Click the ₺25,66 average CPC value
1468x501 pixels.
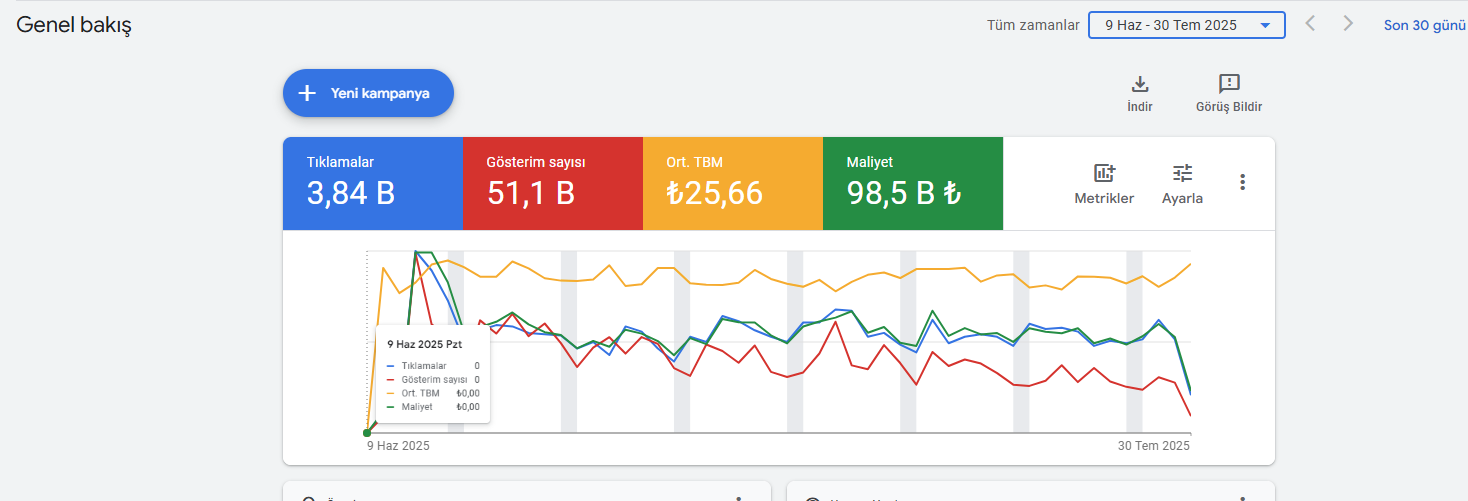714,193
